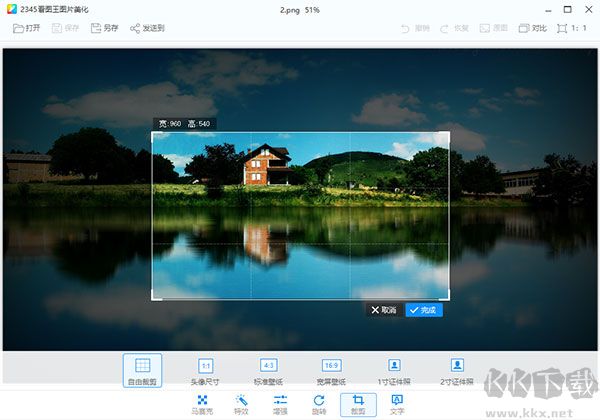Select the 4:3 标准壁纸 crop preset
600x420 pixels.
(268, 371)
